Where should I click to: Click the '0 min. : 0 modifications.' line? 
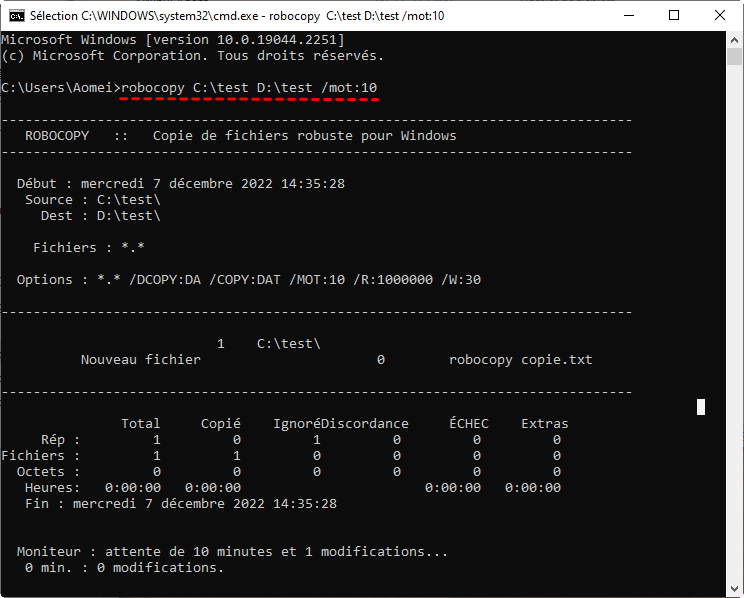pos(124,568)
